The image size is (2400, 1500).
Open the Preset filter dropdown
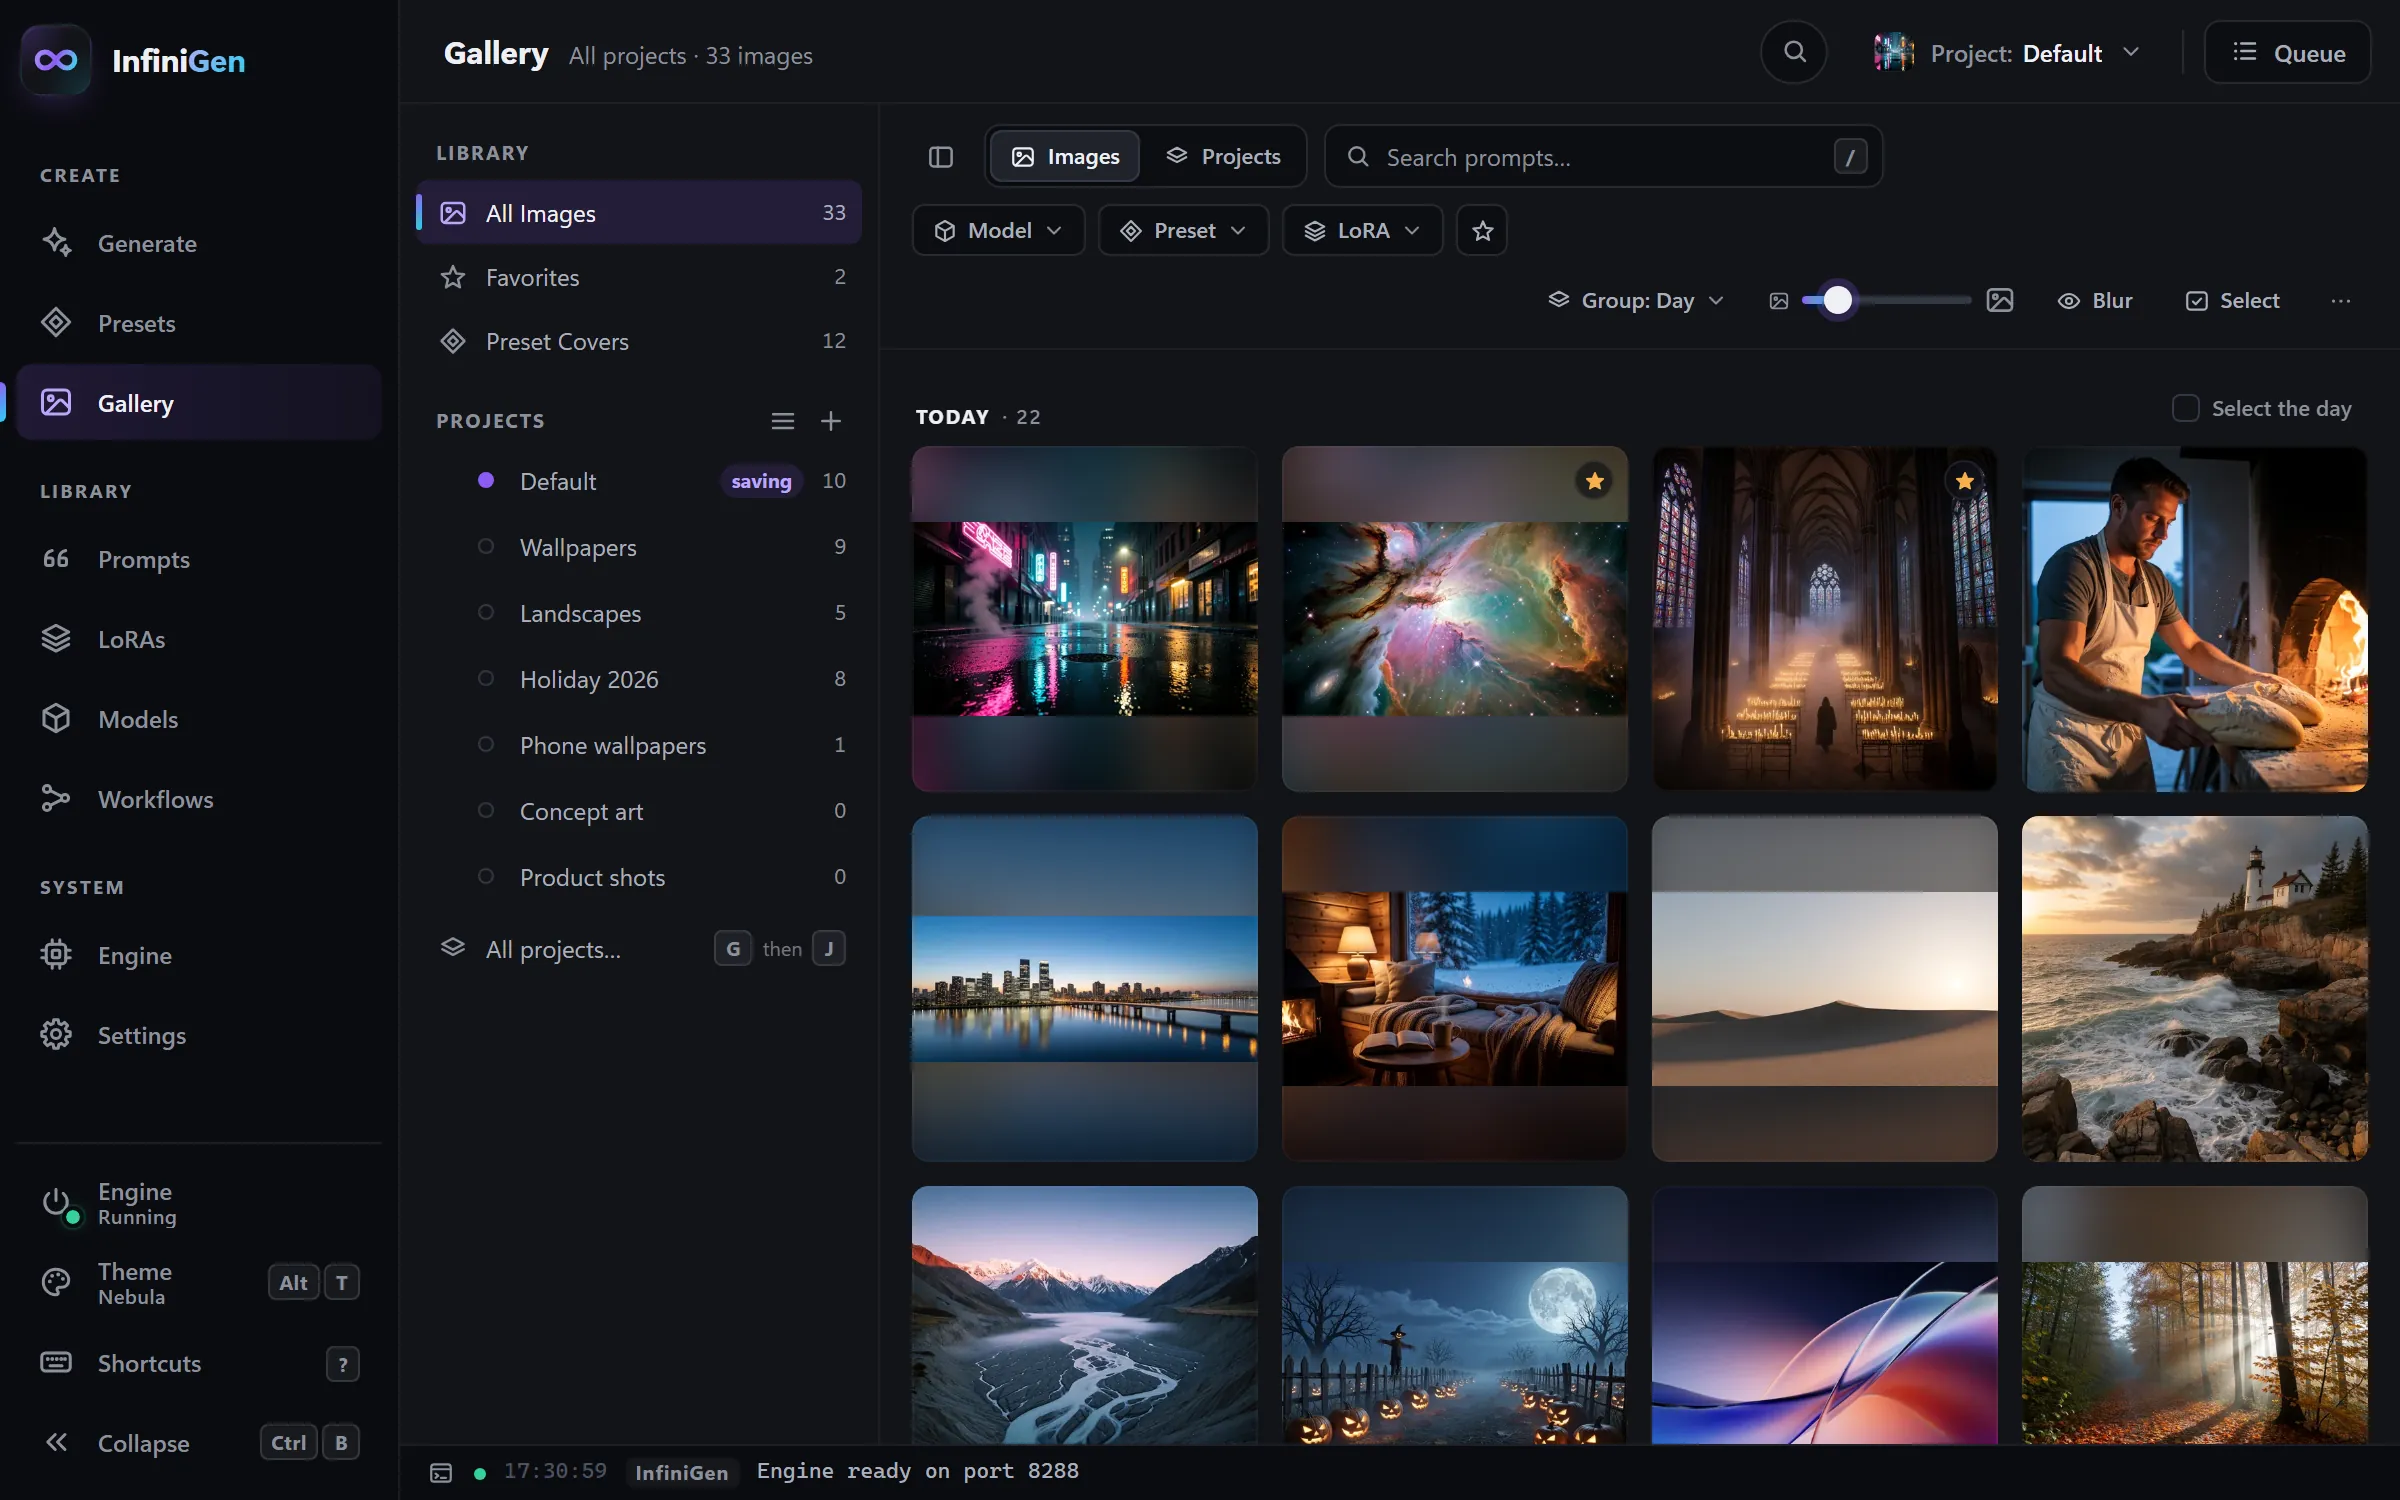tap(1184, 231)
